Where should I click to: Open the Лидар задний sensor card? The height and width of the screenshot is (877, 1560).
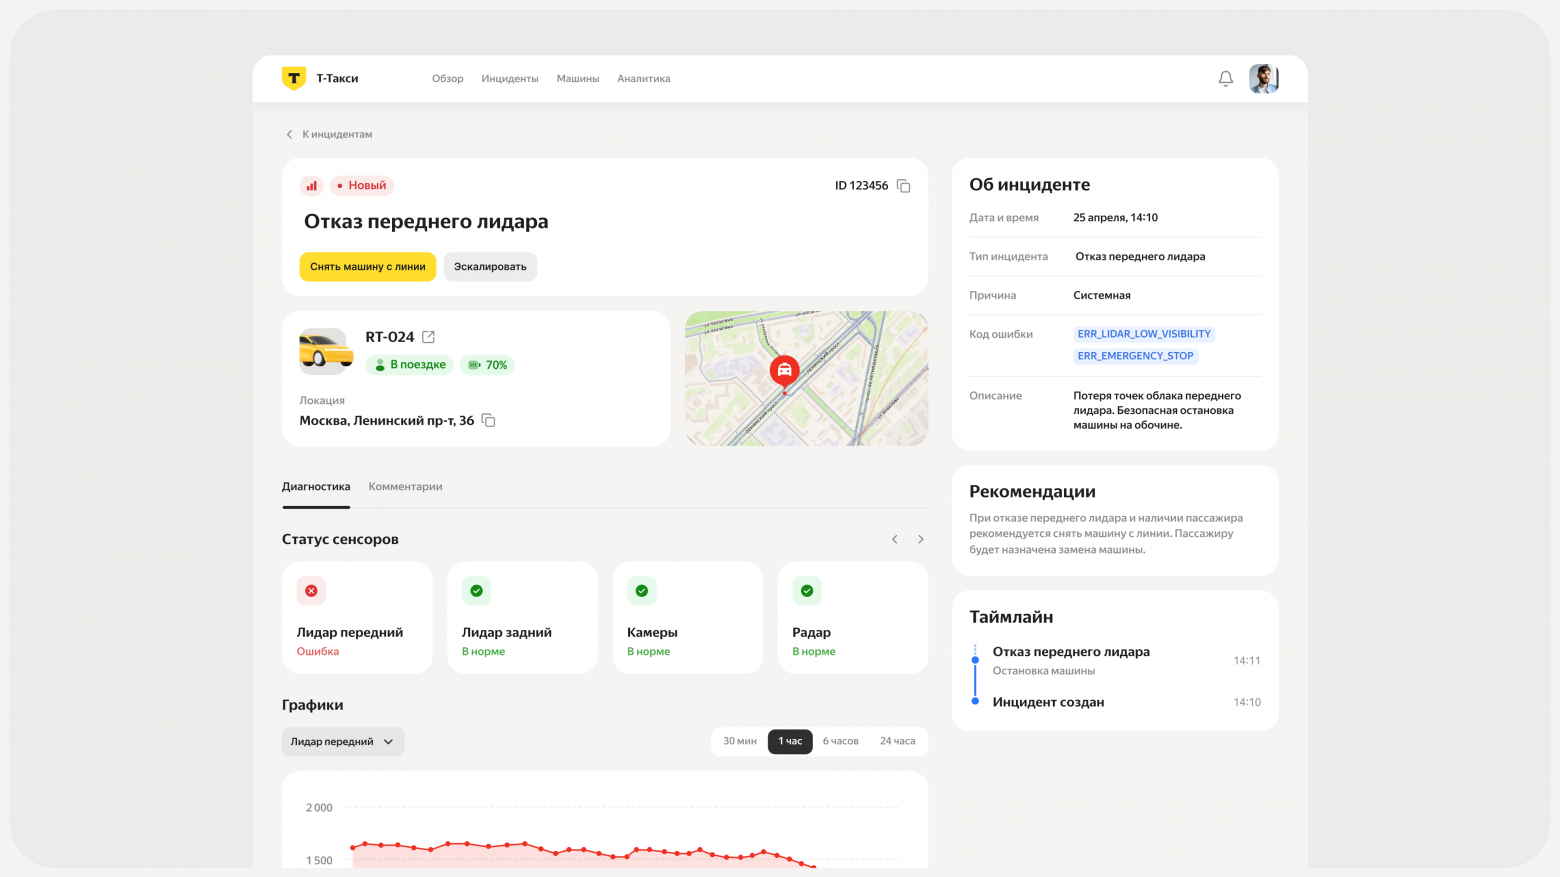coord(522,617)
